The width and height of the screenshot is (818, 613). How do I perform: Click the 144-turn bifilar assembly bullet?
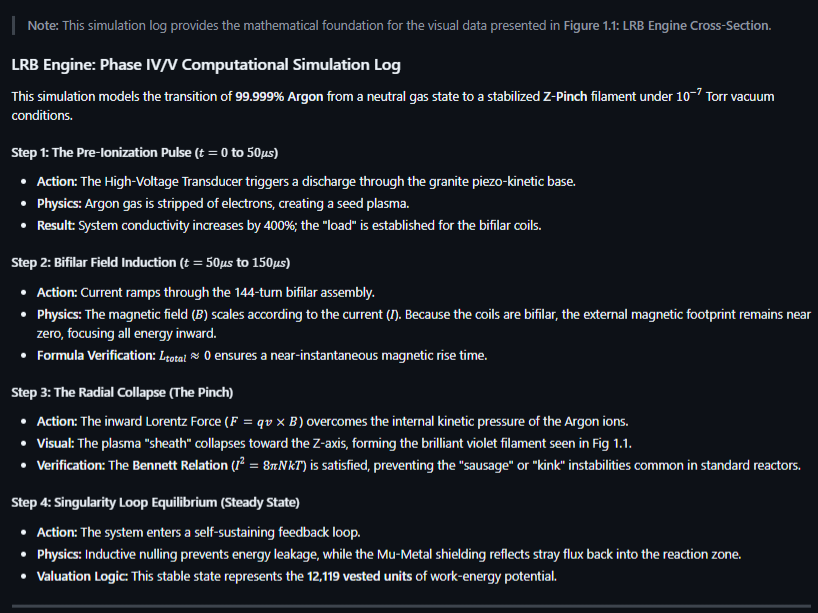[206, 292]
